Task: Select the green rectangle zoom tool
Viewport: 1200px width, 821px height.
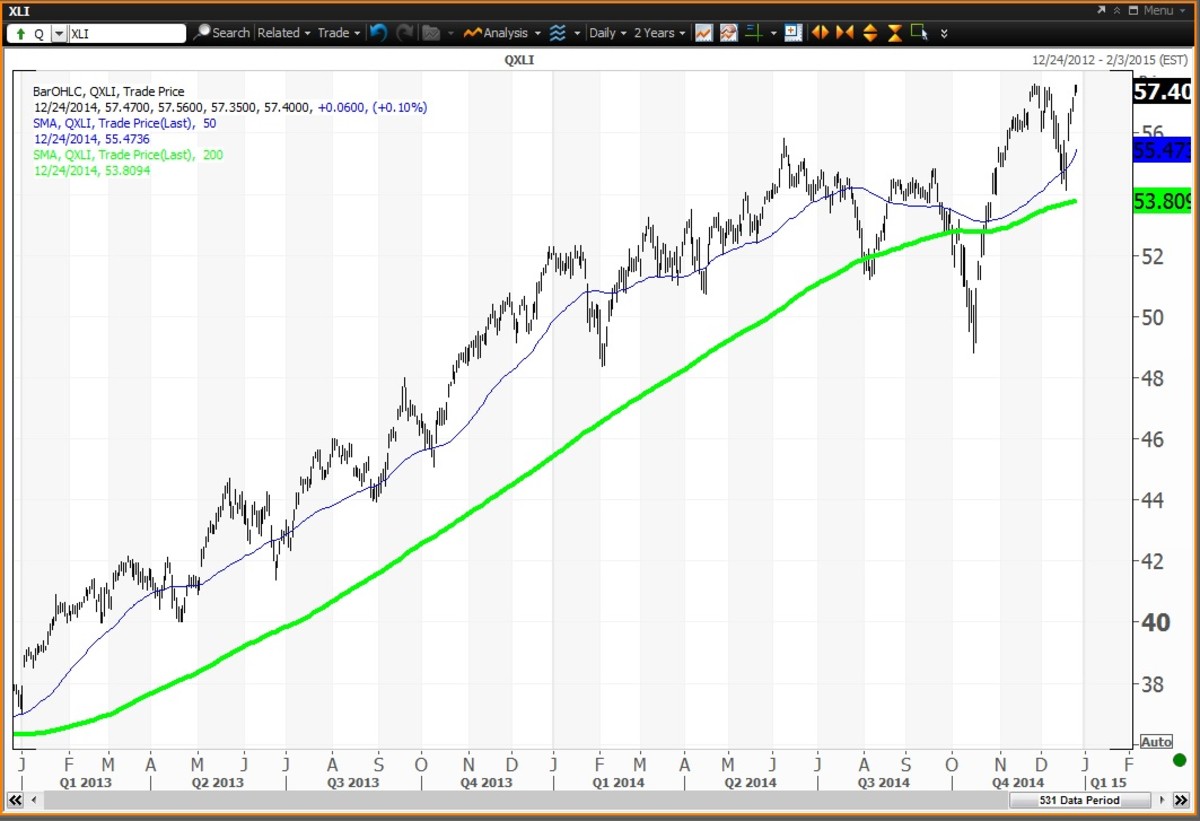Action: tap(920, 33)
